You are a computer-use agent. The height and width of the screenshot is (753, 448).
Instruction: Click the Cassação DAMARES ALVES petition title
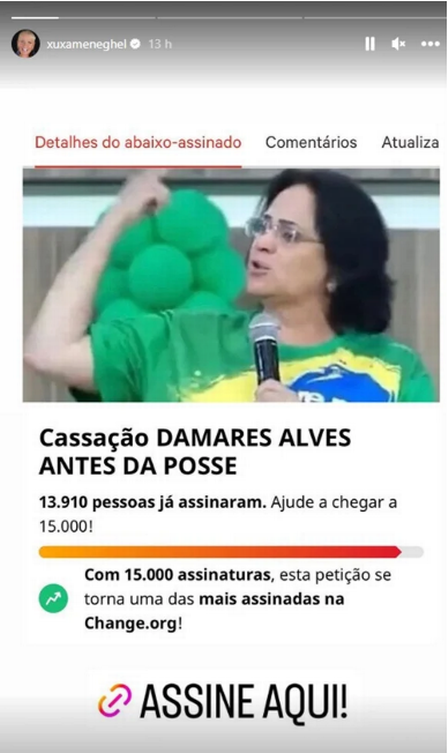point(195,451)
